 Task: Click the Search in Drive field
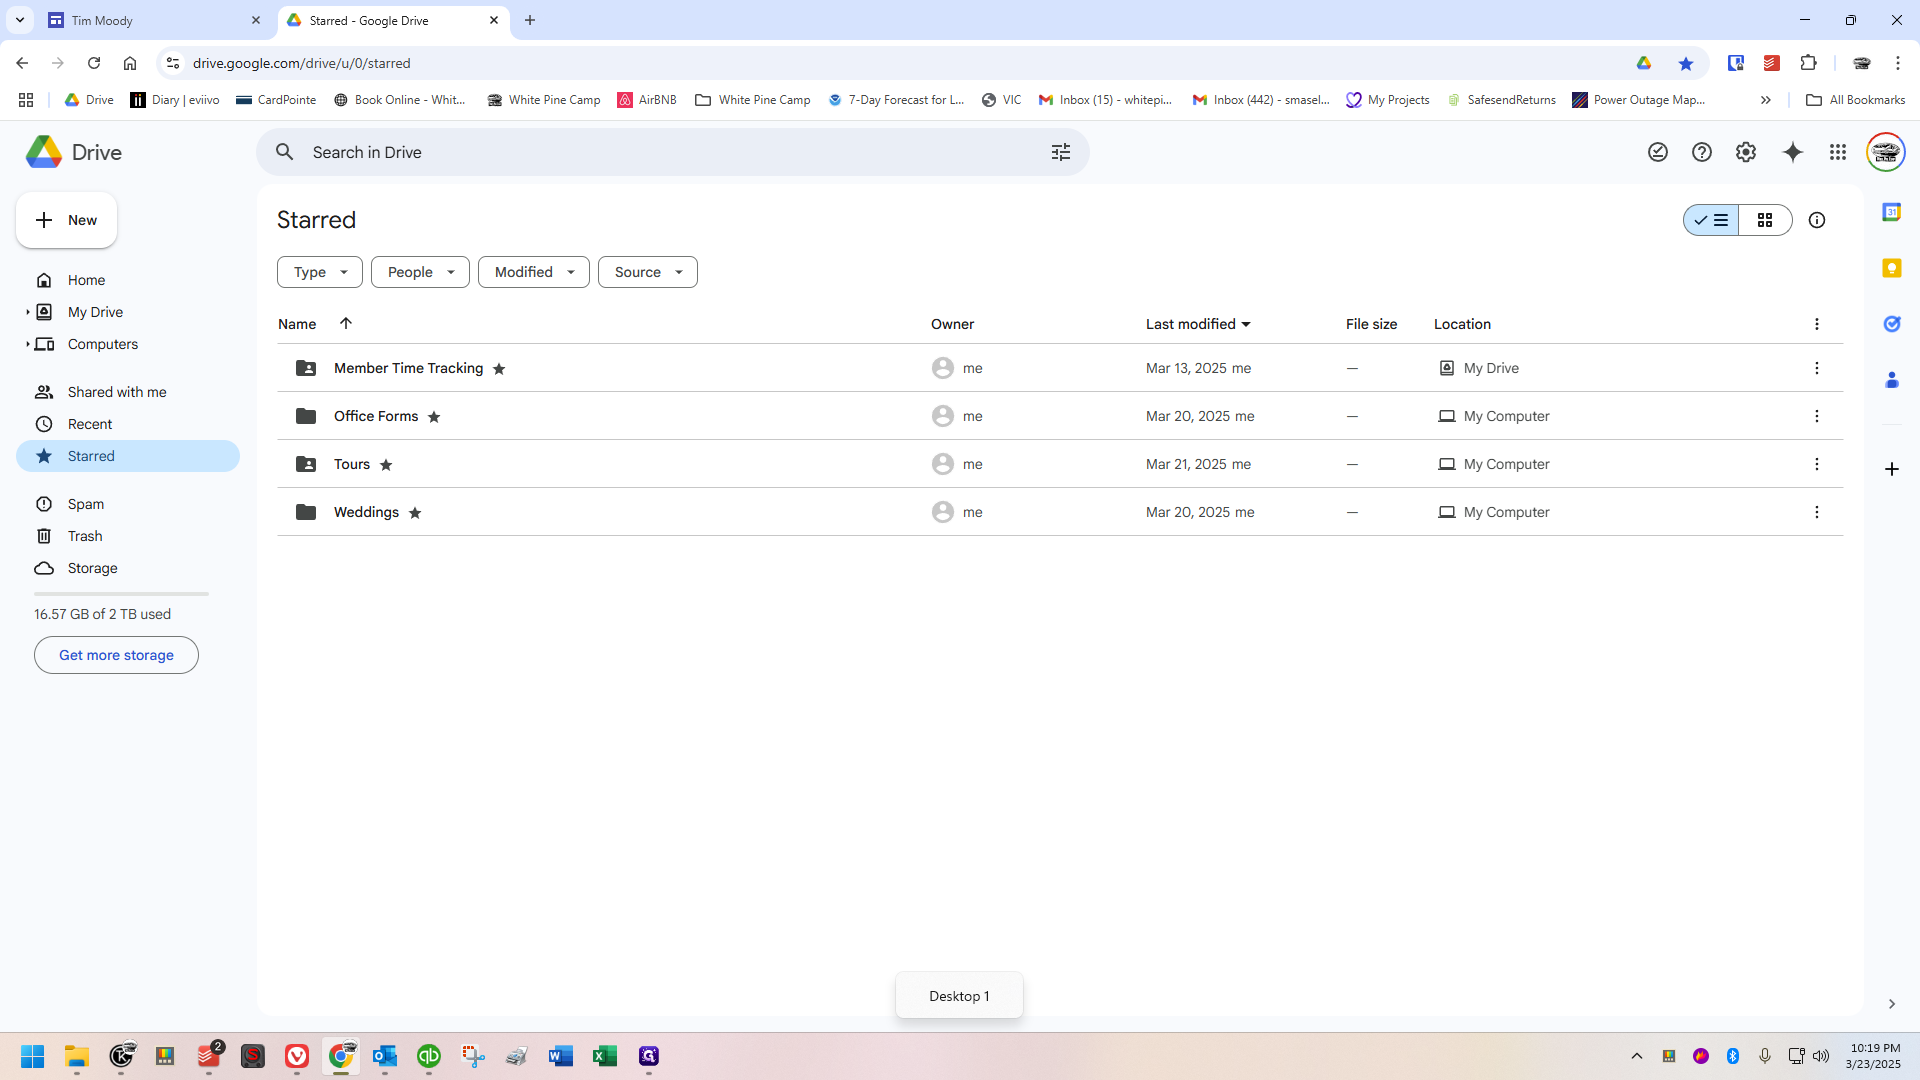coord(660,152)
